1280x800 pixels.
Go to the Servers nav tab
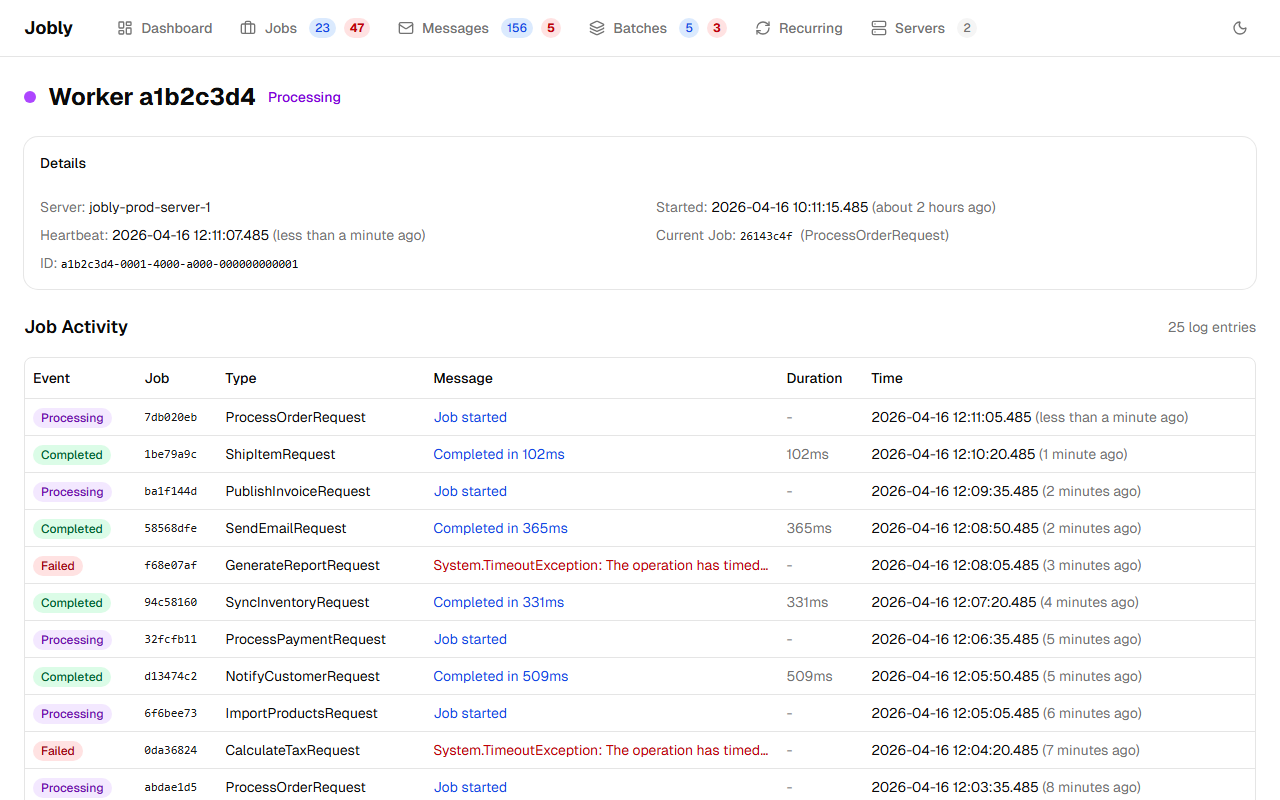coord(919,28)
